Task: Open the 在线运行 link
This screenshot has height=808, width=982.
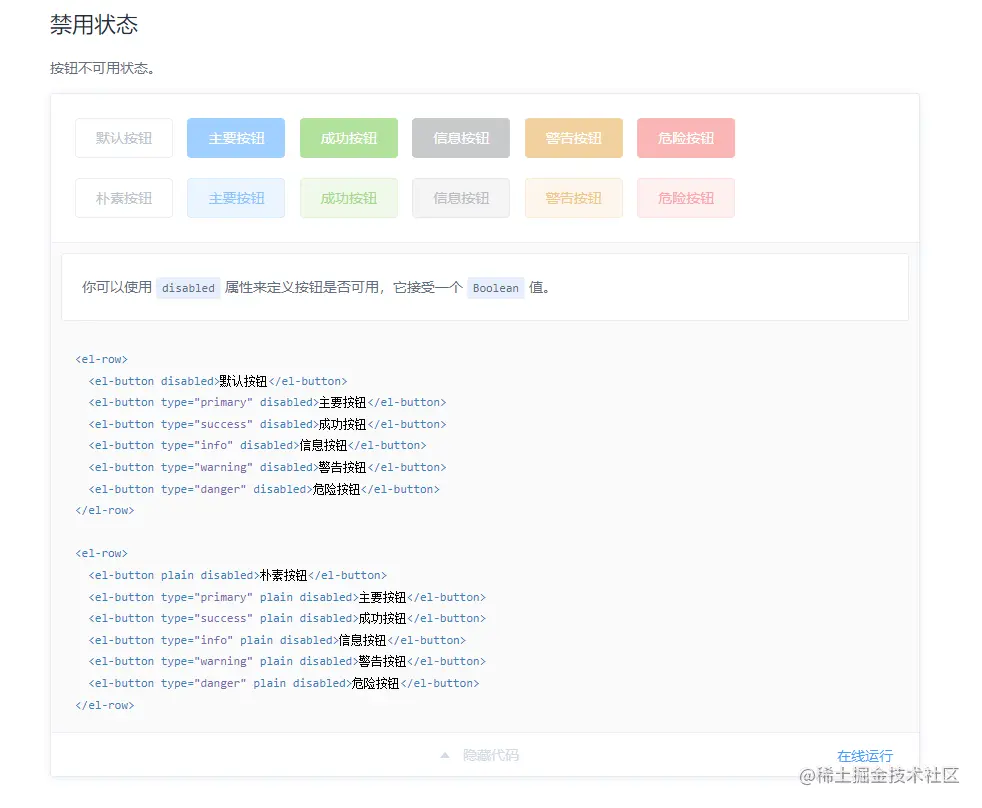Action: 865,756
